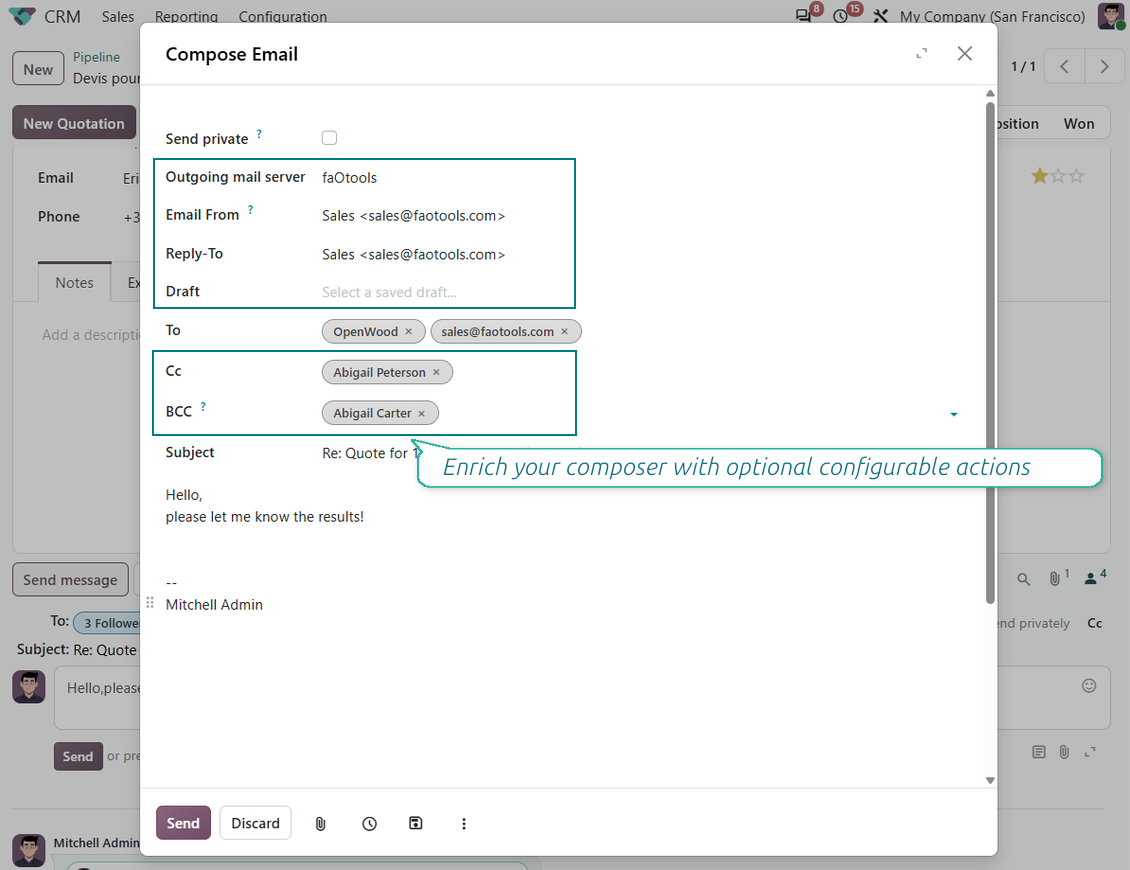Click the Send message chatter button
Image resolution: width=1130 pixels, height=870 pixels.
(x=70, y=580)
